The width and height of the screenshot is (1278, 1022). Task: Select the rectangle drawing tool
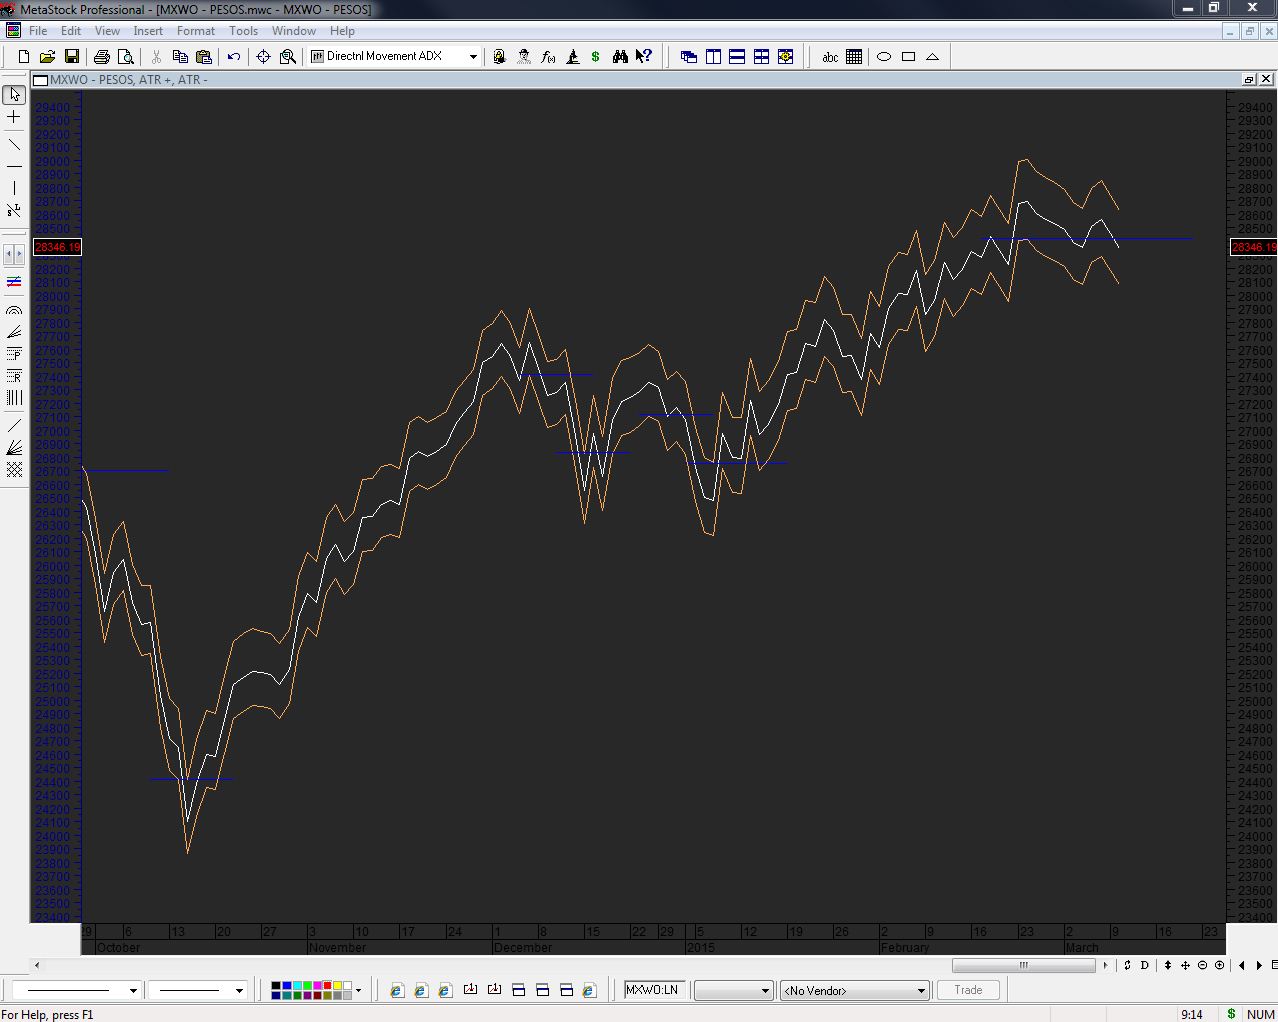pos(908,57)
